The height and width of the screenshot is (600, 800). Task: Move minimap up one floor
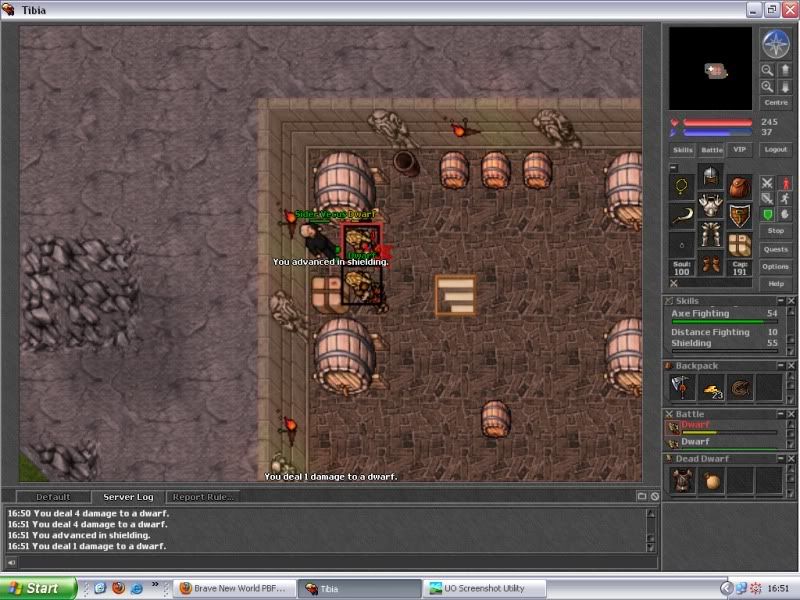coord(785,70)
